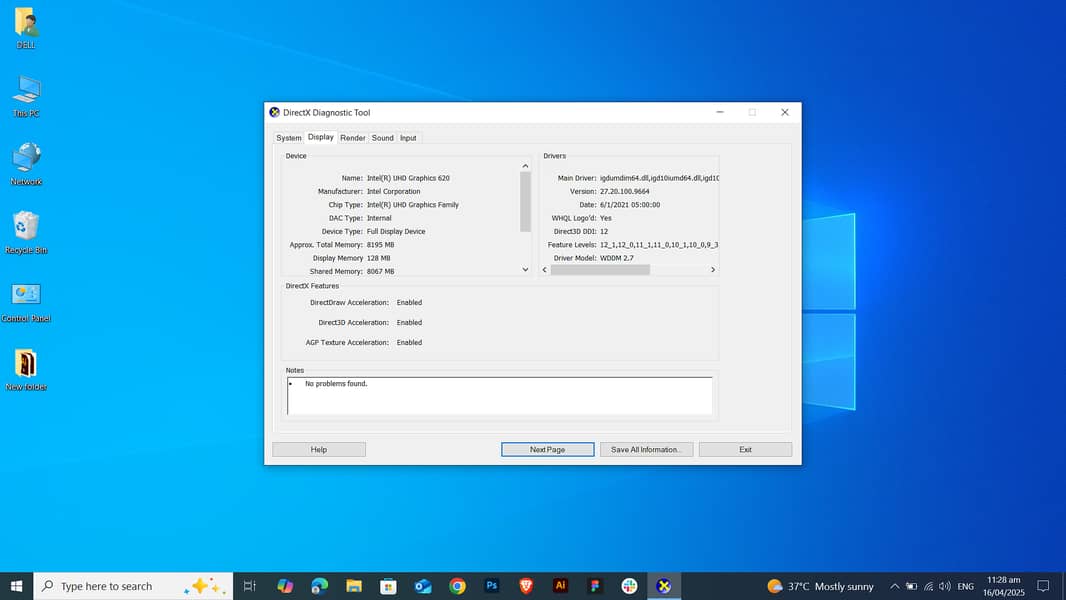Open the notification center icon
The image size is (1066, 600).
pos(1043,586)
